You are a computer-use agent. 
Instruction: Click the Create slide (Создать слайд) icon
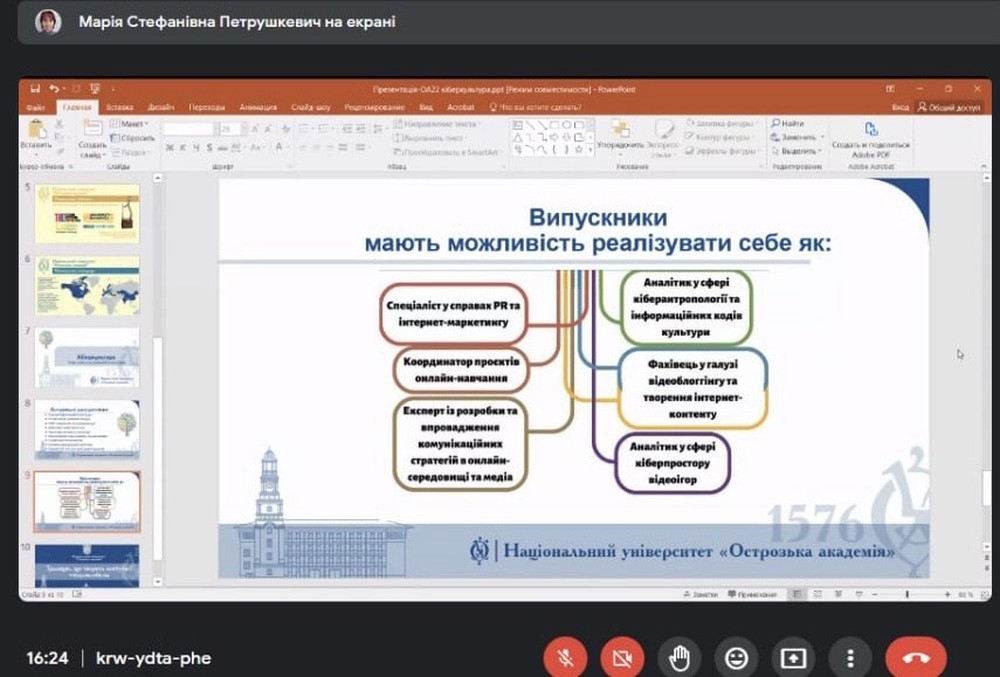[x=92, y=129]
